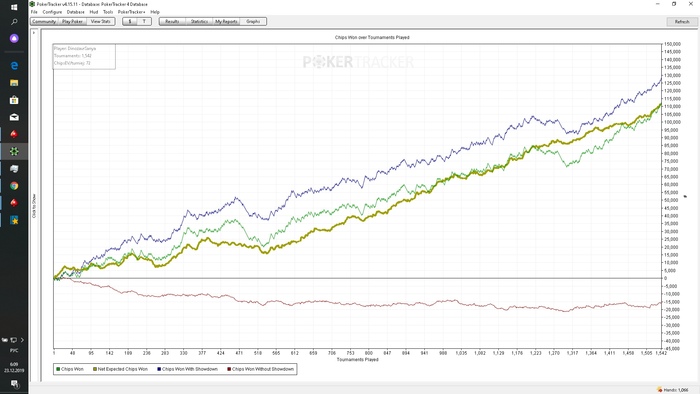The height and width of the screenshot is (394, 700).
Task: Click the Chips Won green legend swatch
Action: tap(58, 369)
